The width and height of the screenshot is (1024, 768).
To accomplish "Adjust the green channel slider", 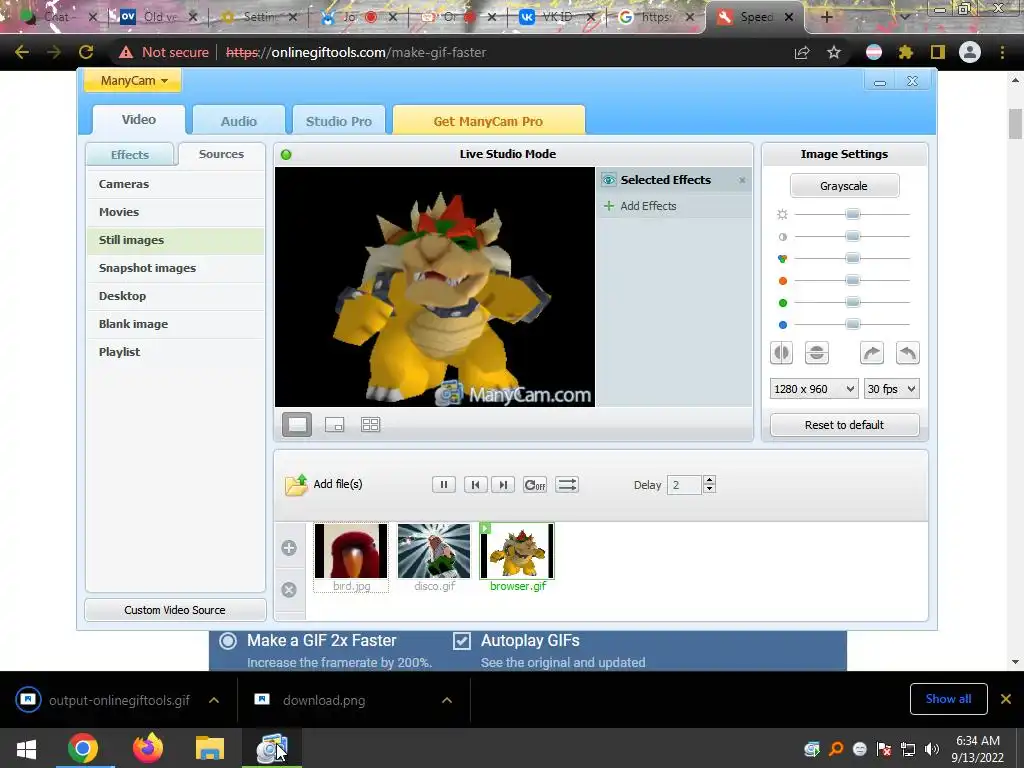I will (852, 302).
